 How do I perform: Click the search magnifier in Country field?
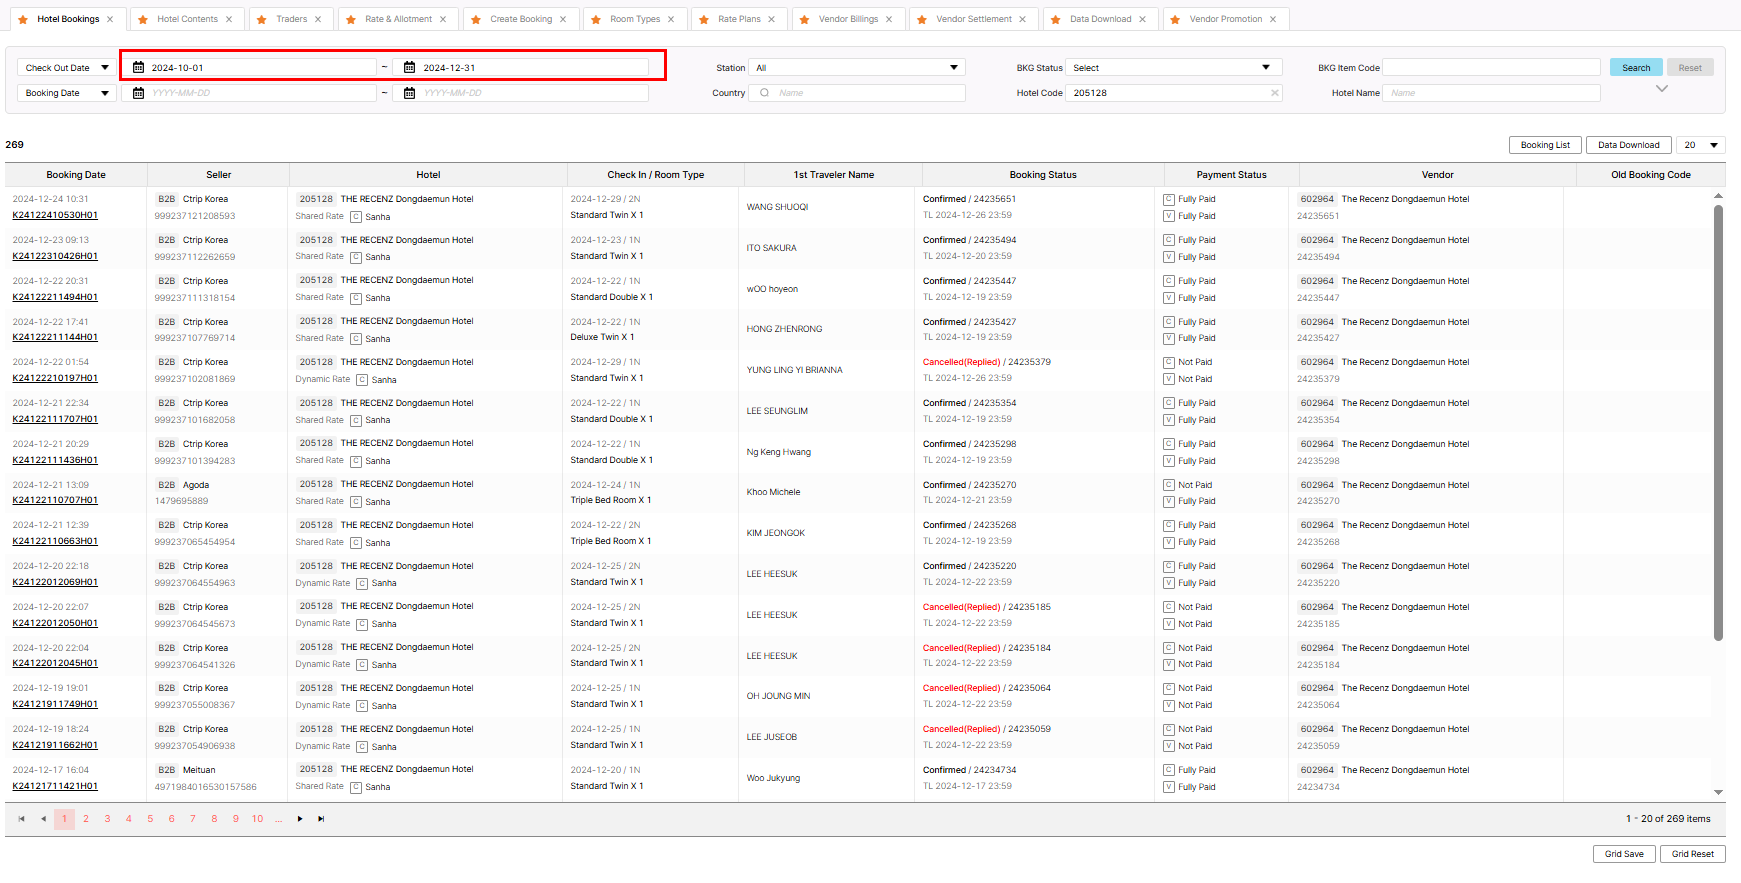(x=765, y=93)
